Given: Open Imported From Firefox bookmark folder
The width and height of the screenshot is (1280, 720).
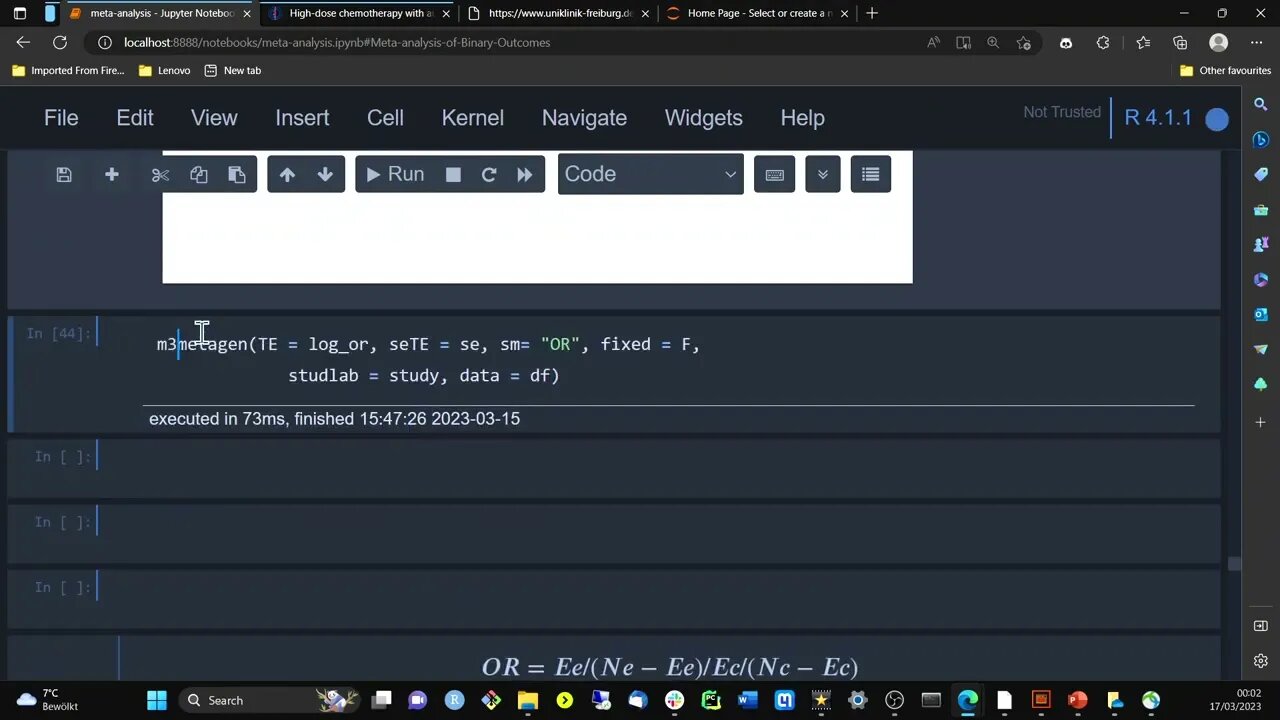Looking at the screenshot, I should (68, 71).
